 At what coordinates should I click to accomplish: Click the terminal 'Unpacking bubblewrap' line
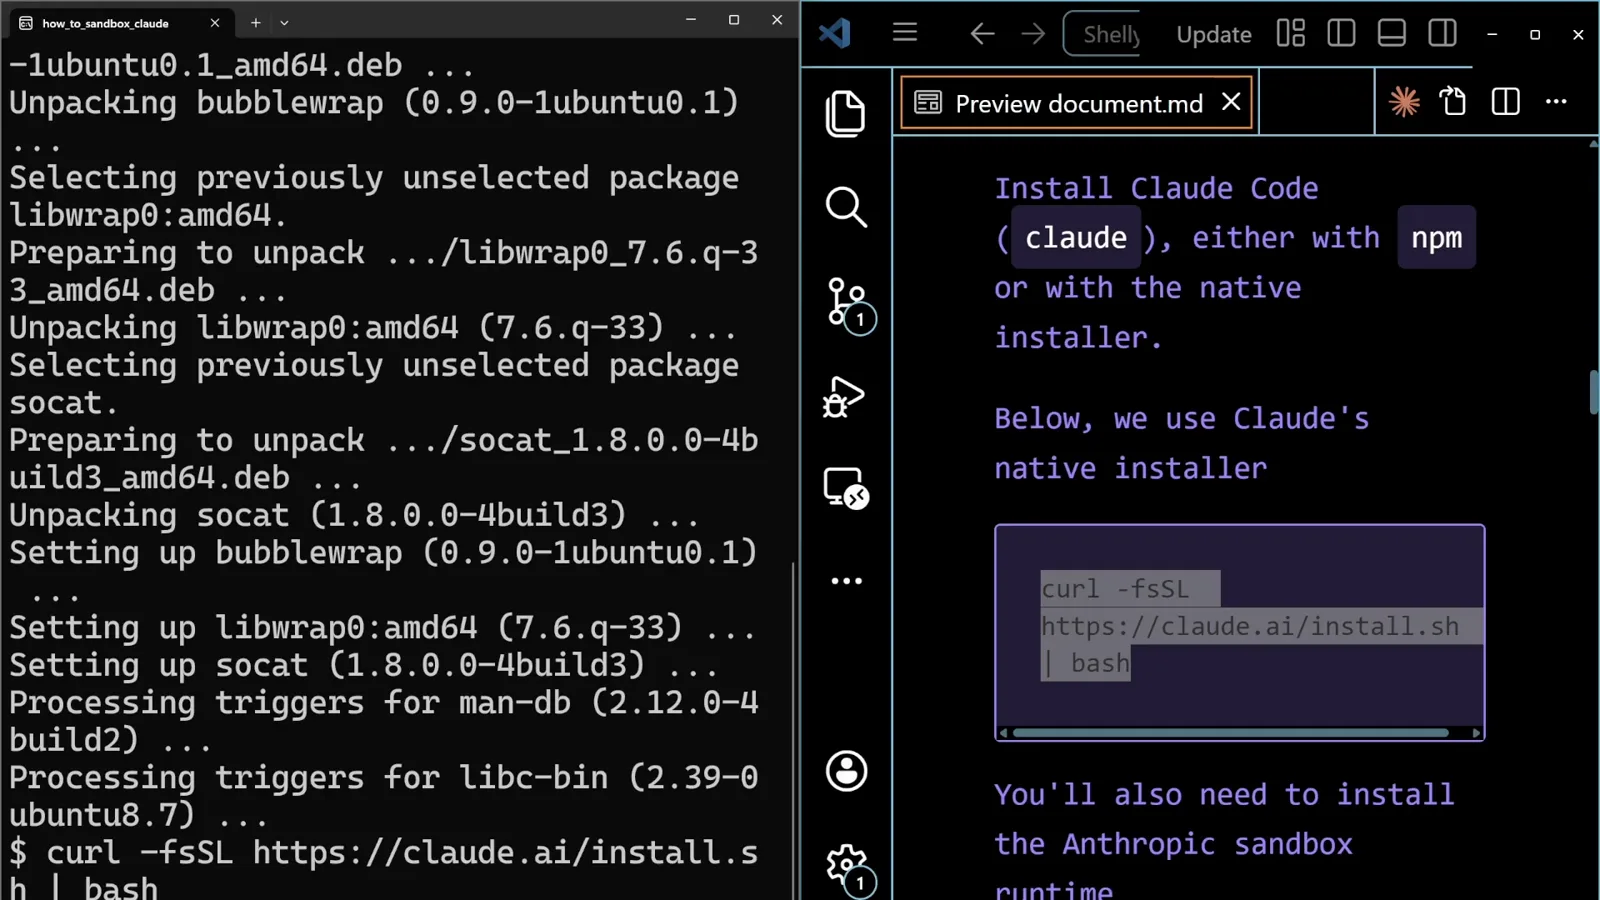374,102
